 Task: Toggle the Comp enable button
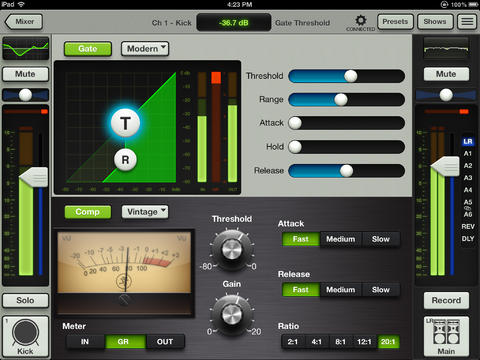coord(88,212)
